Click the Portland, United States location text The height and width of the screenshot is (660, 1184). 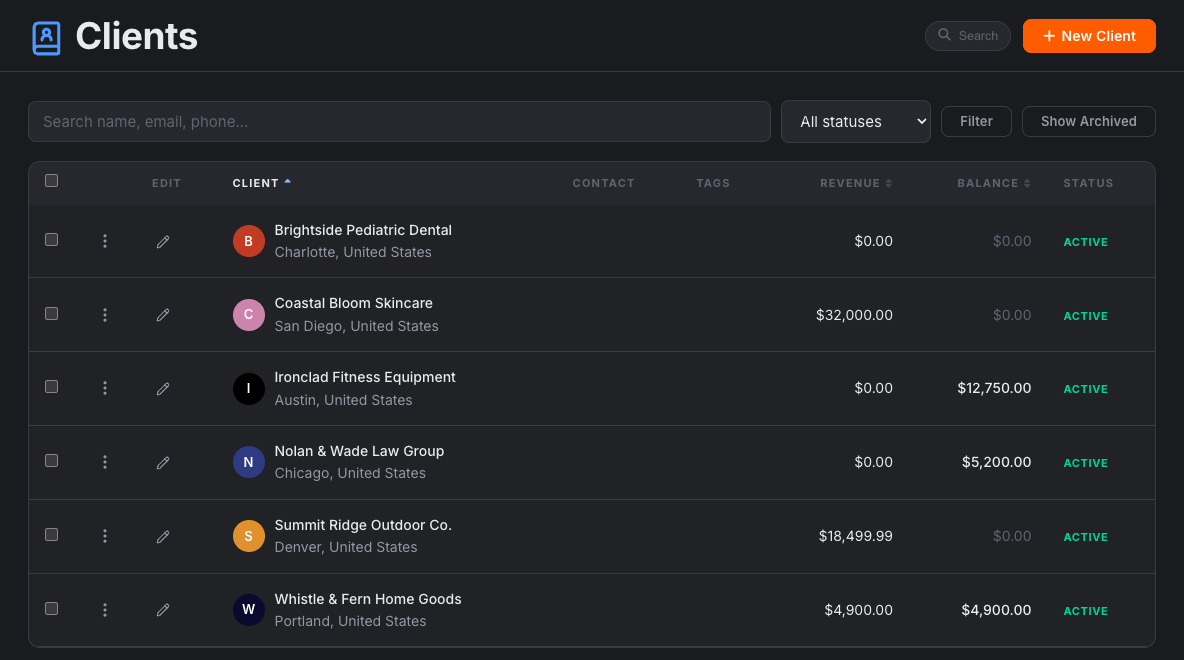350,621
